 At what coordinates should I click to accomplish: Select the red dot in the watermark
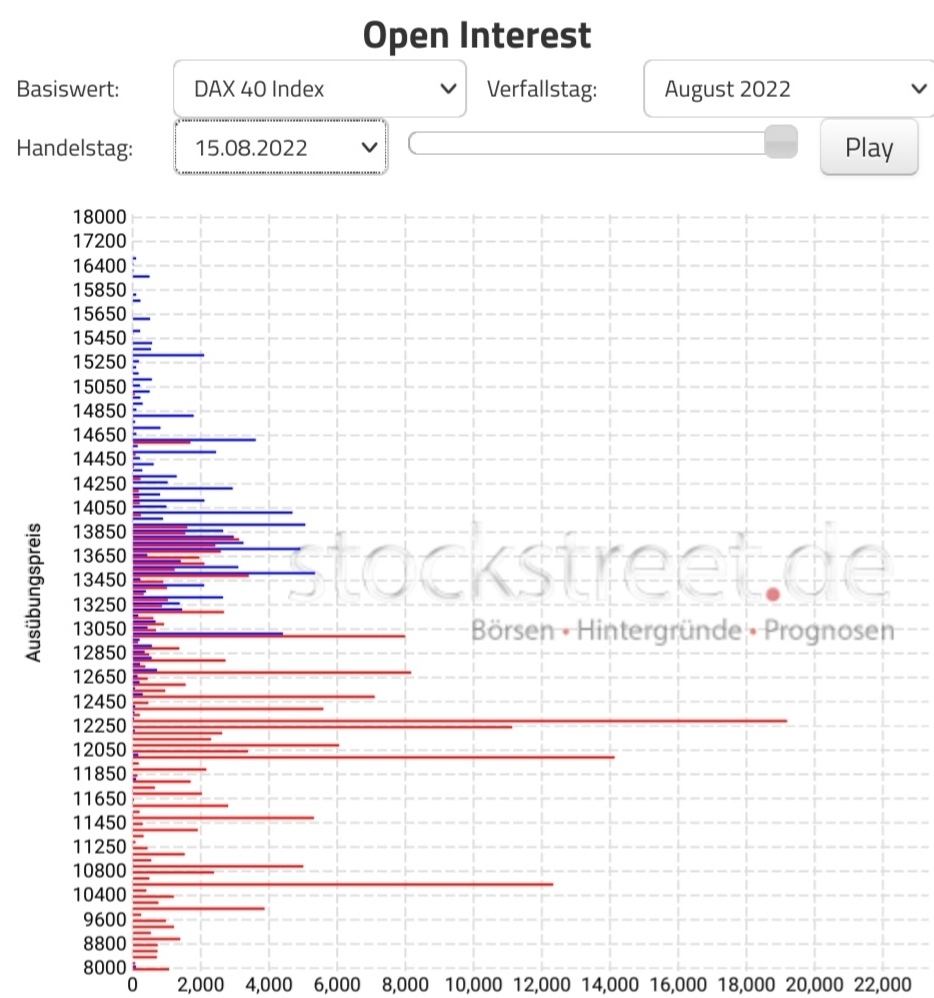click(x=772, y=594)
